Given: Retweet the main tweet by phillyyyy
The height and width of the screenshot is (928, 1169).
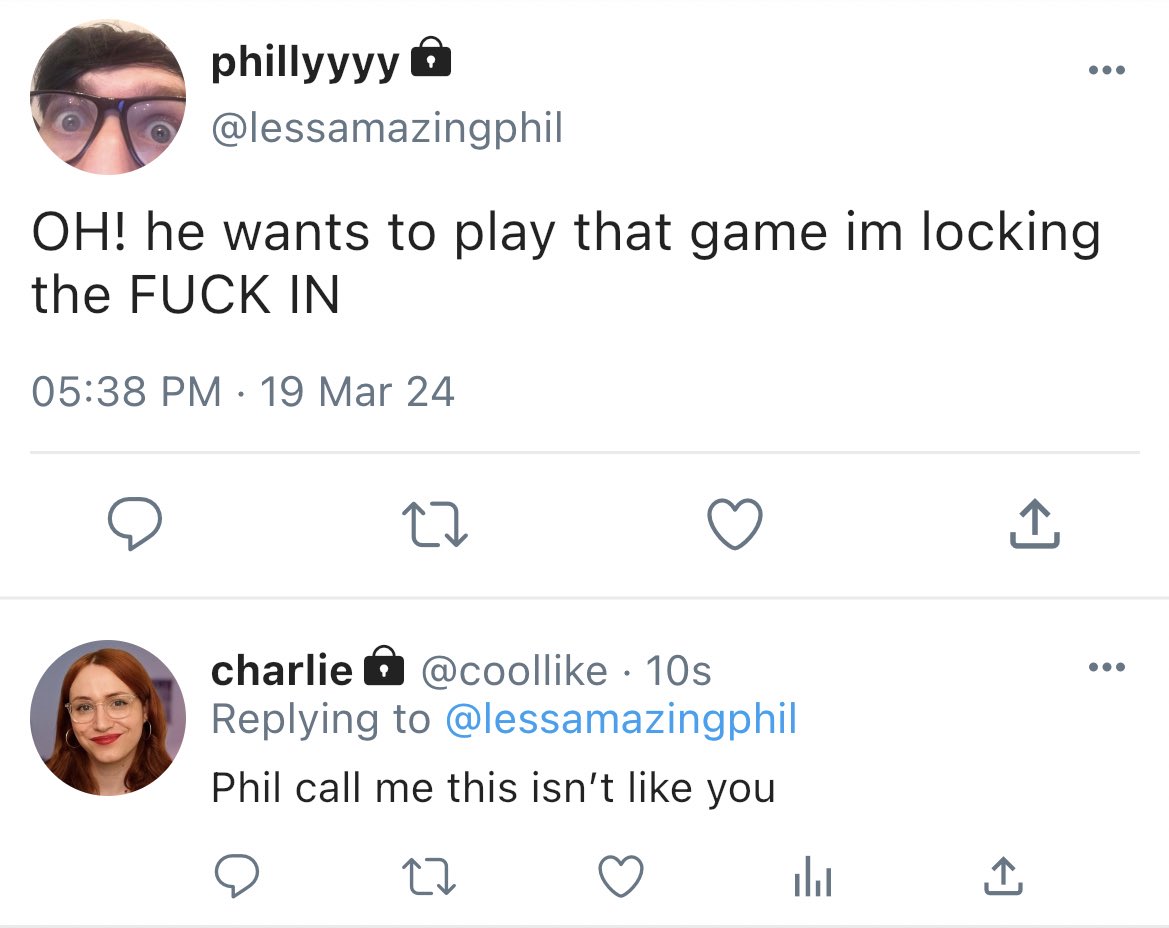Looking at the screenshot, I should (435, 524).
